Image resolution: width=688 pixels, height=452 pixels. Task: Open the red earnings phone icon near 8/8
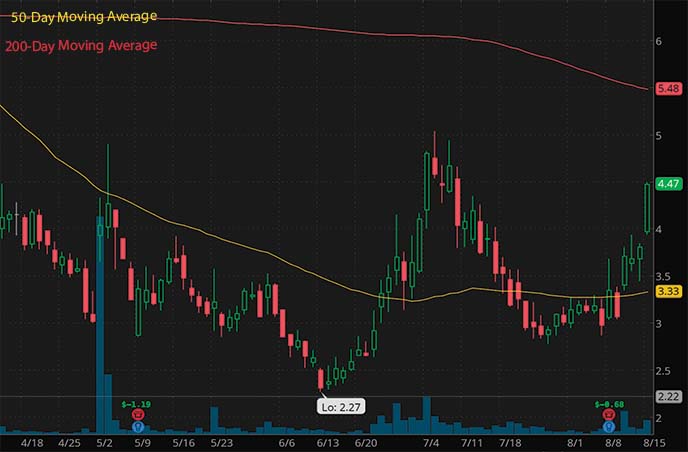[609, 414]
